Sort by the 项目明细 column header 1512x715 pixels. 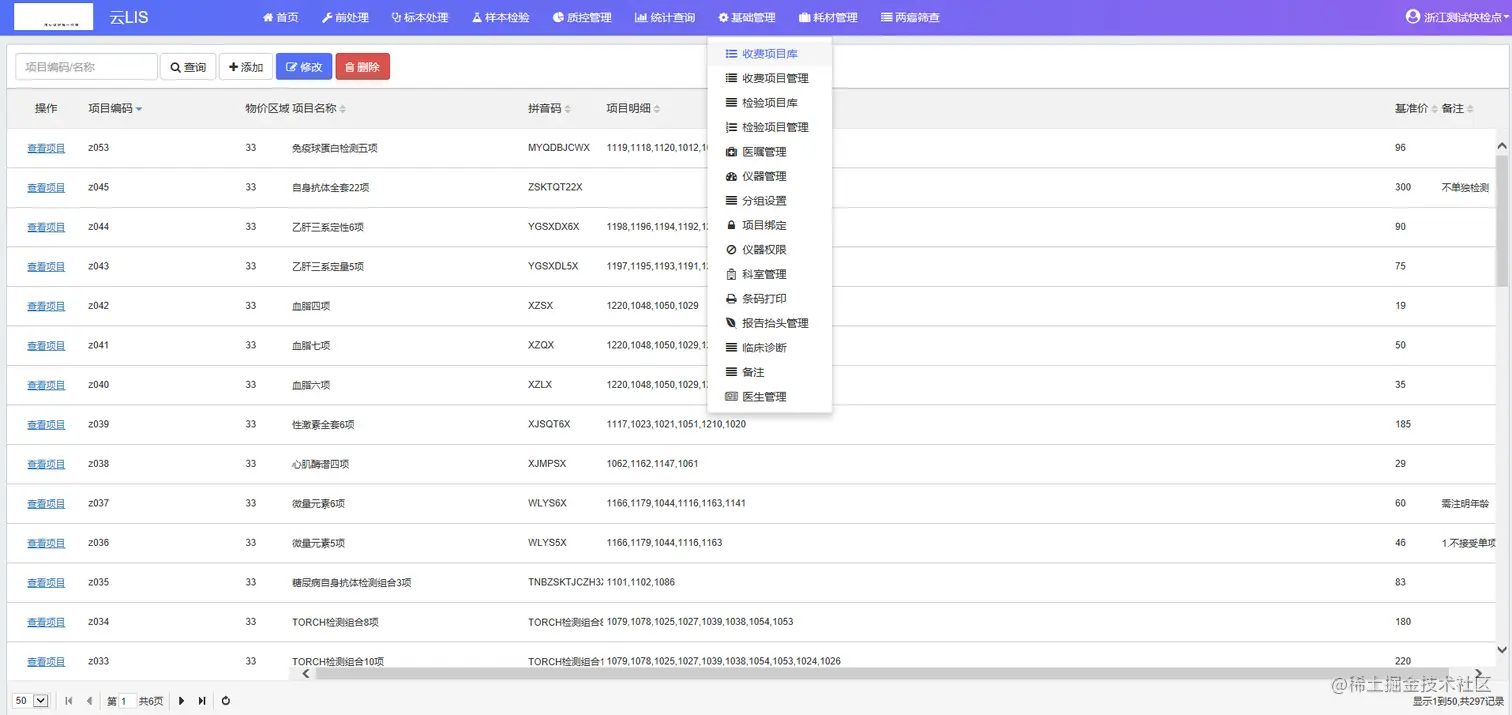(x=633, y=108)
